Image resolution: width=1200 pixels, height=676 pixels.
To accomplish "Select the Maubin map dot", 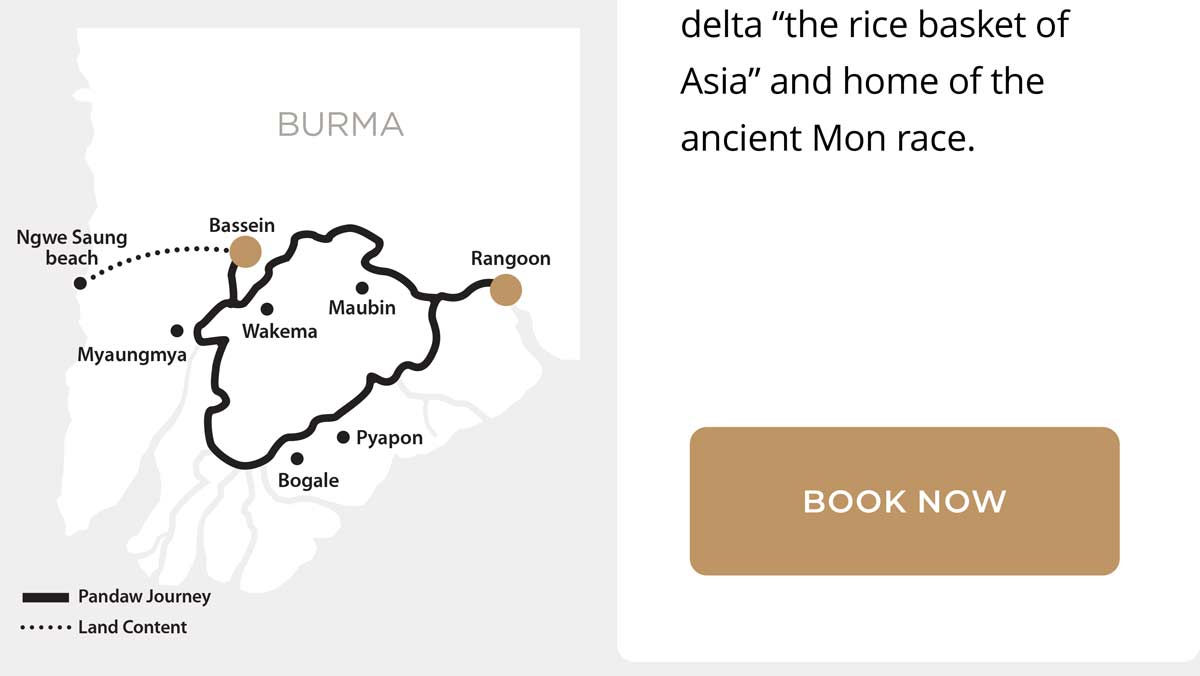I will 362,288.
